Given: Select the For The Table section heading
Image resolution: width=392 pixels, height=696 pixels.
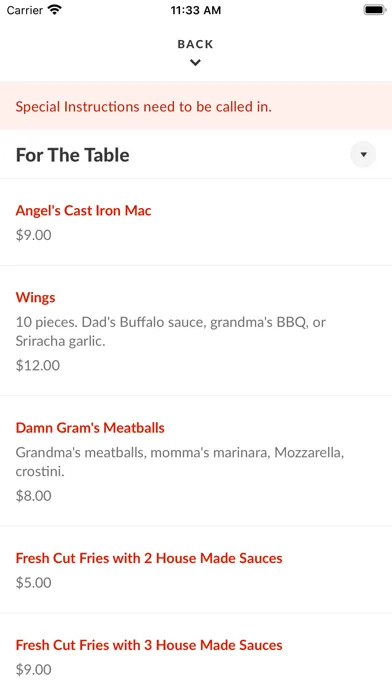Looking at the screenshot, I should click(73, 155).
